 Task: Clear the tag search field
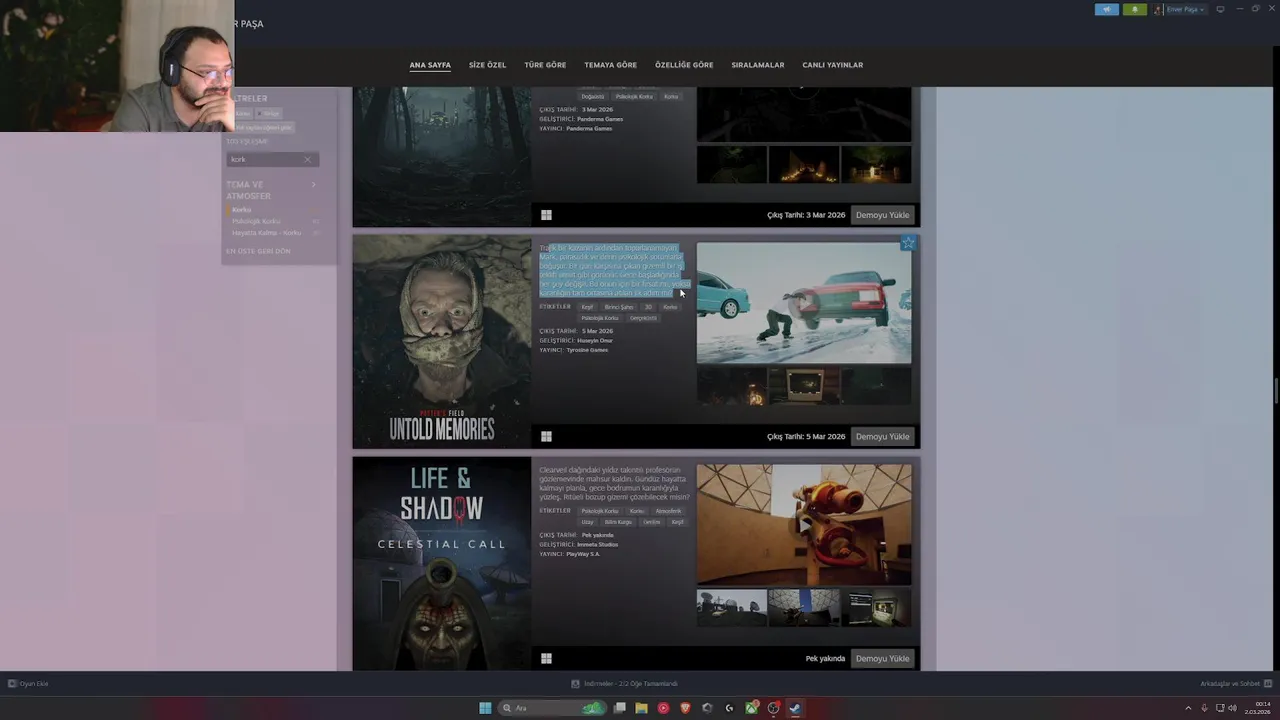[x=307, y=159]
